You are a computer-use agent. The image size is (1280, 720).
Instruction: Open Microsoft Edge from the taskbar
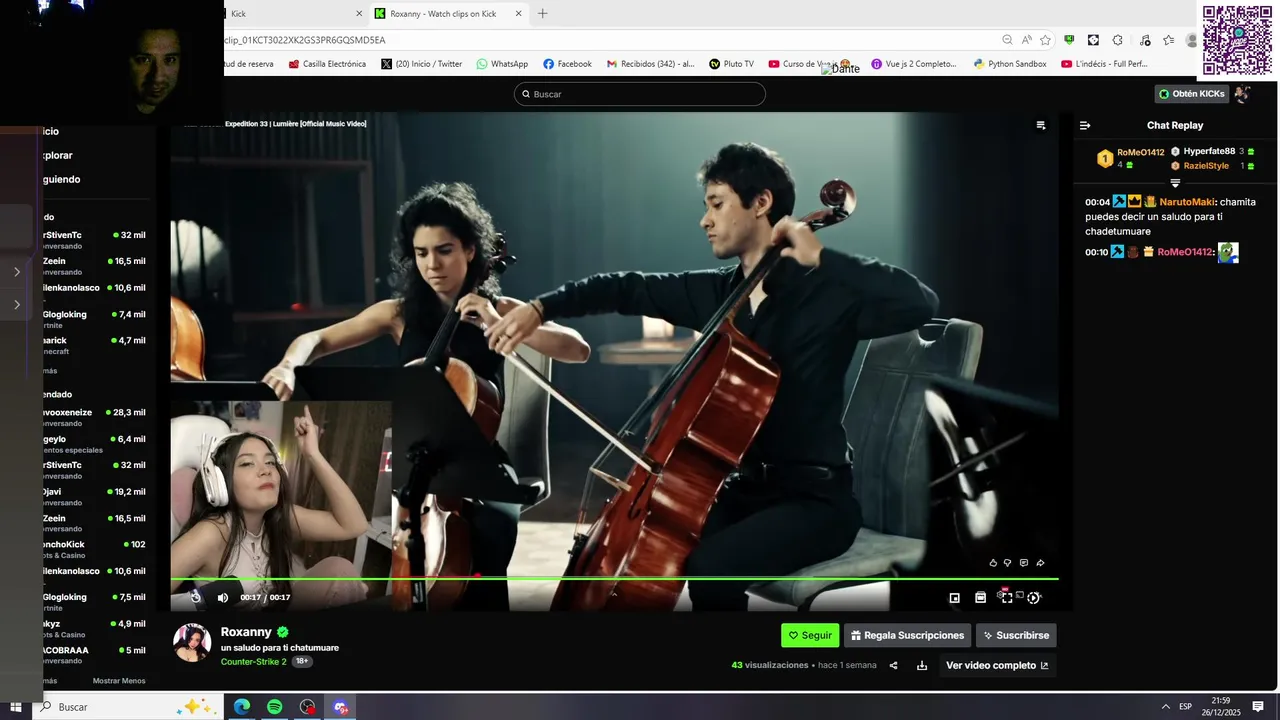point(242,707)
